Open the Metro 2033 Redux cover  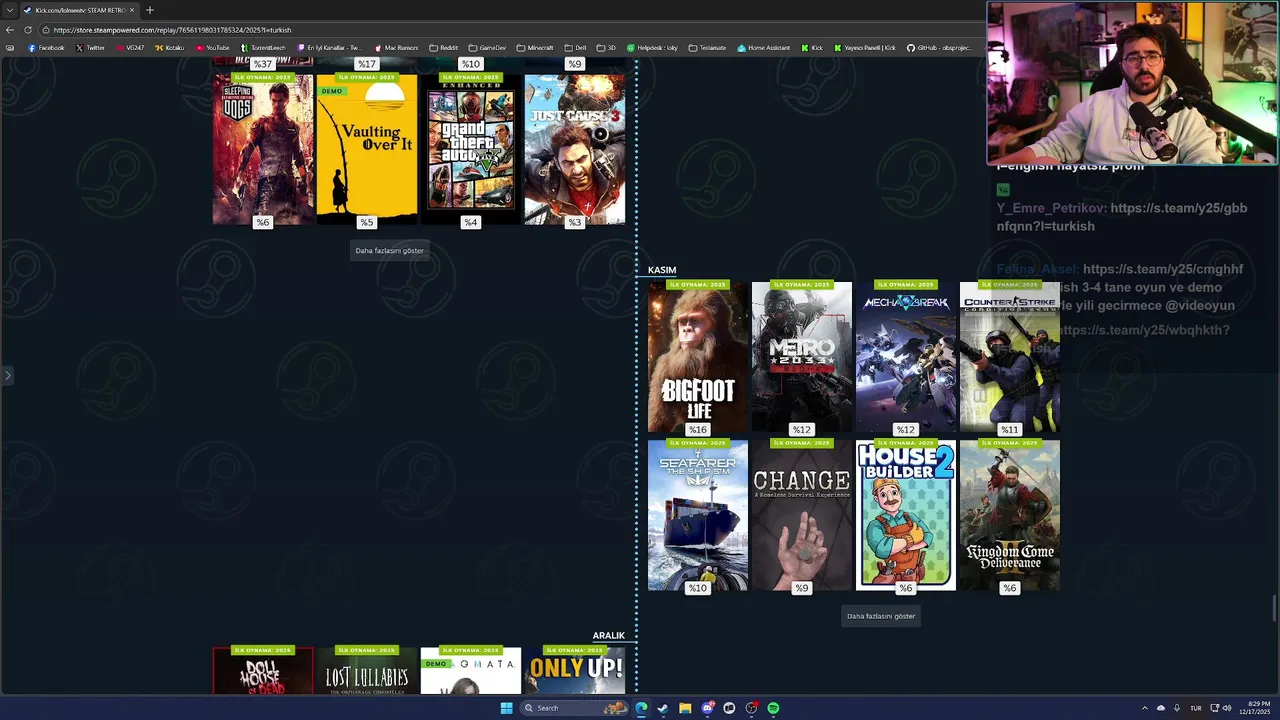pyautogui.click(x=801, y=357)
